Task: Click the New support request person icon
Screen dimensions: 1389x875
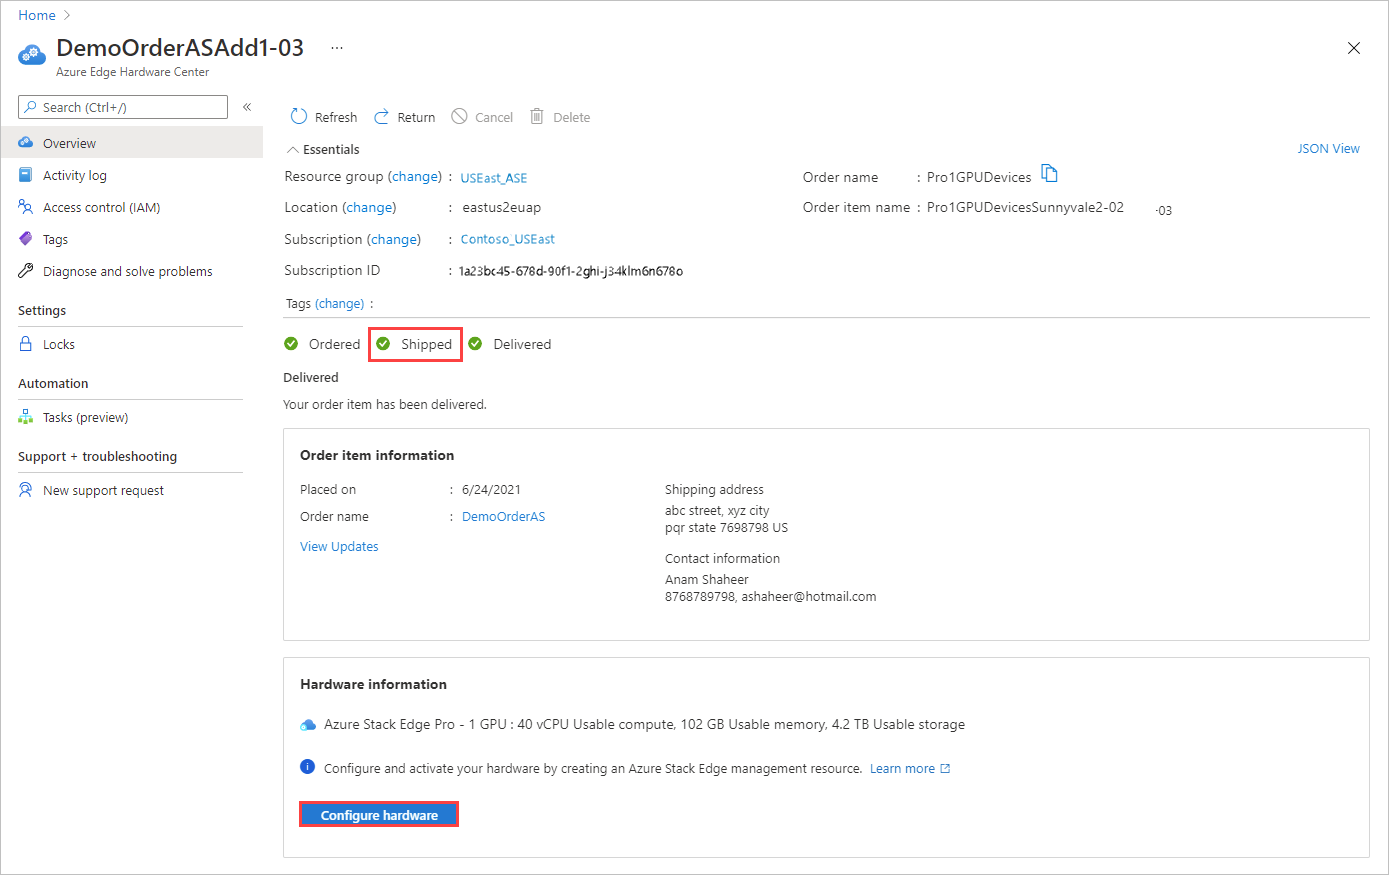Action: (x=26, y=490)
